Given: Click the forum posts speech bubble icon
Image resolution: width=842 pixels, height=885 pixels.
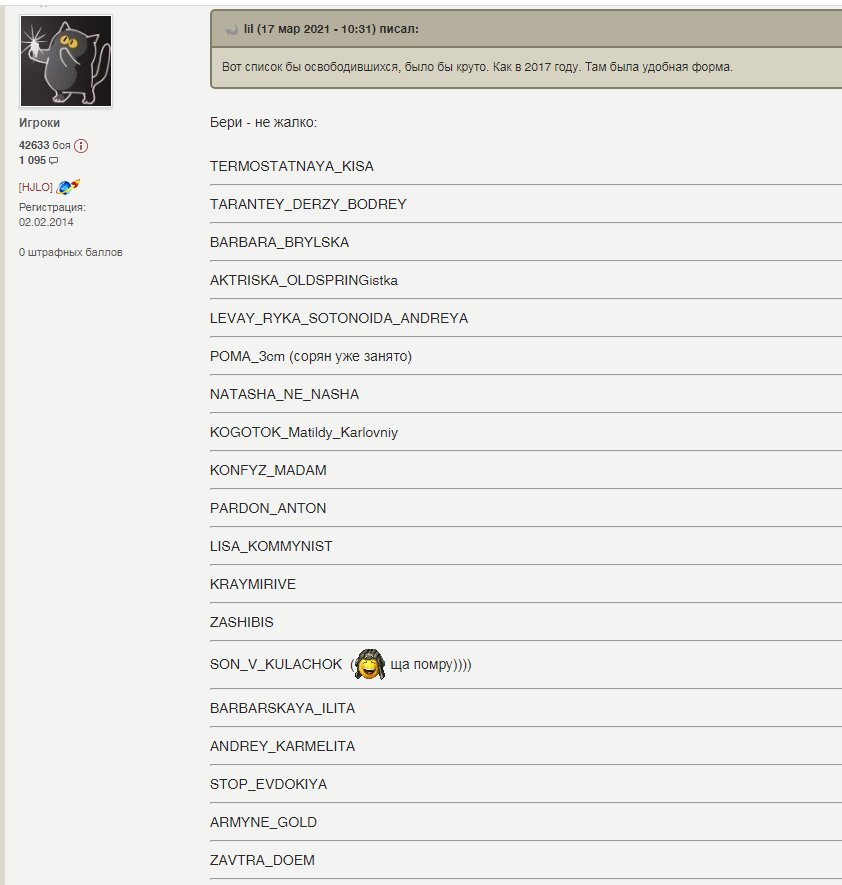Looking at the screenshot, I should pos(54,161).
